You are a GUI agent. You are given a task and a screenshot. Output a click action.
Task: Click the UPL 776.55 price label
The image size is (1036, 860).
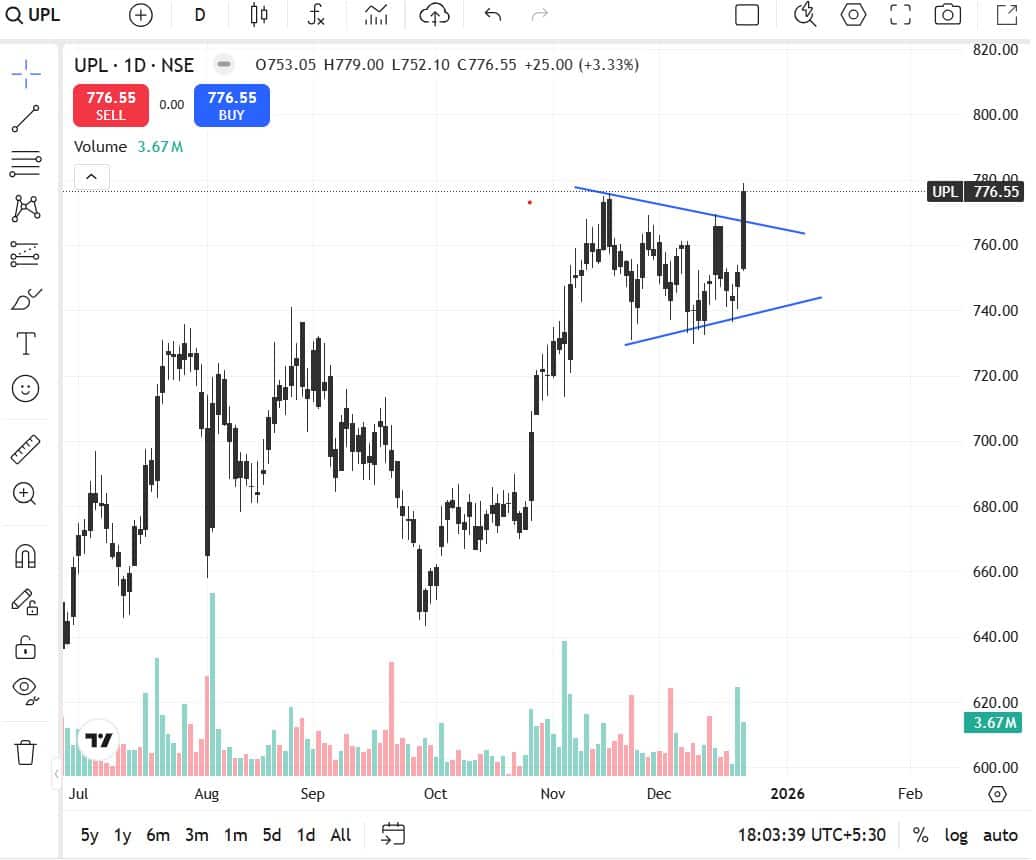pos(975,192)
